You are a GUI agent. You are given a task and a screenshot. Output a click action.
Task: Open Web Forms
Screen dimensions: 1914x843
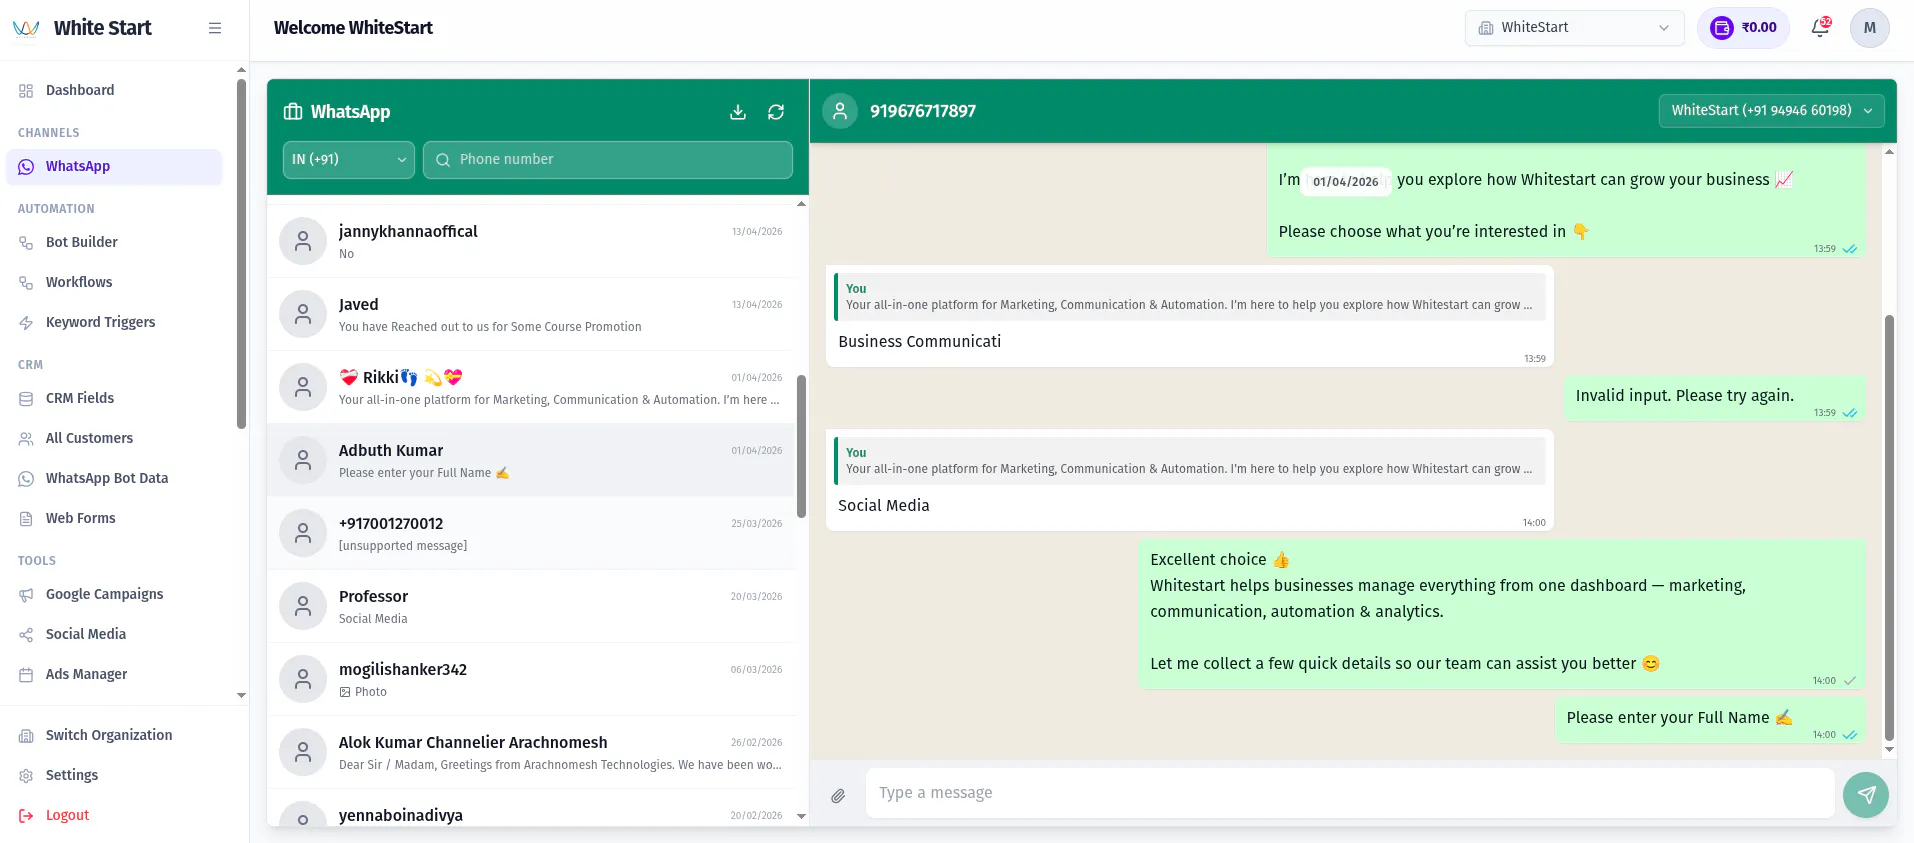114,518
